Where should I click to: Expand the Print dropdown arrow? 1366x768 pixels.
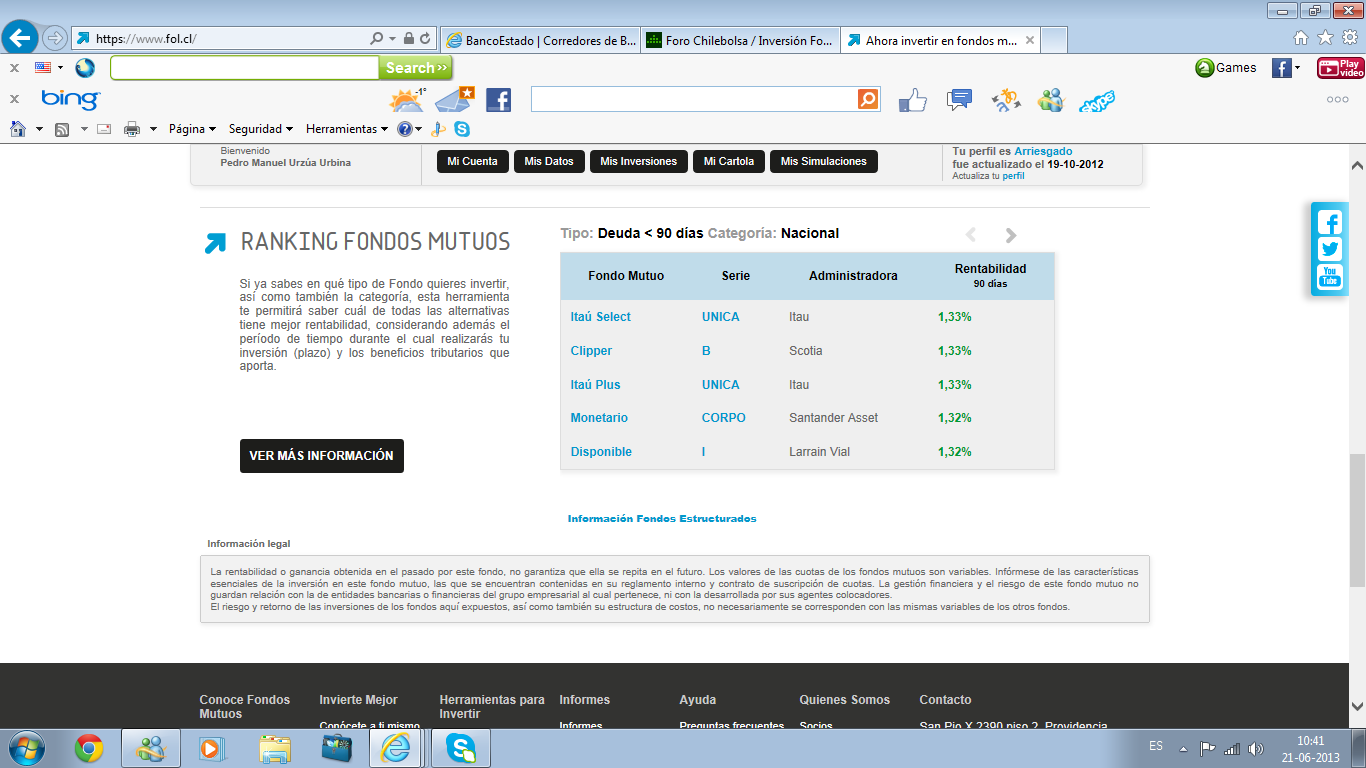153,129
